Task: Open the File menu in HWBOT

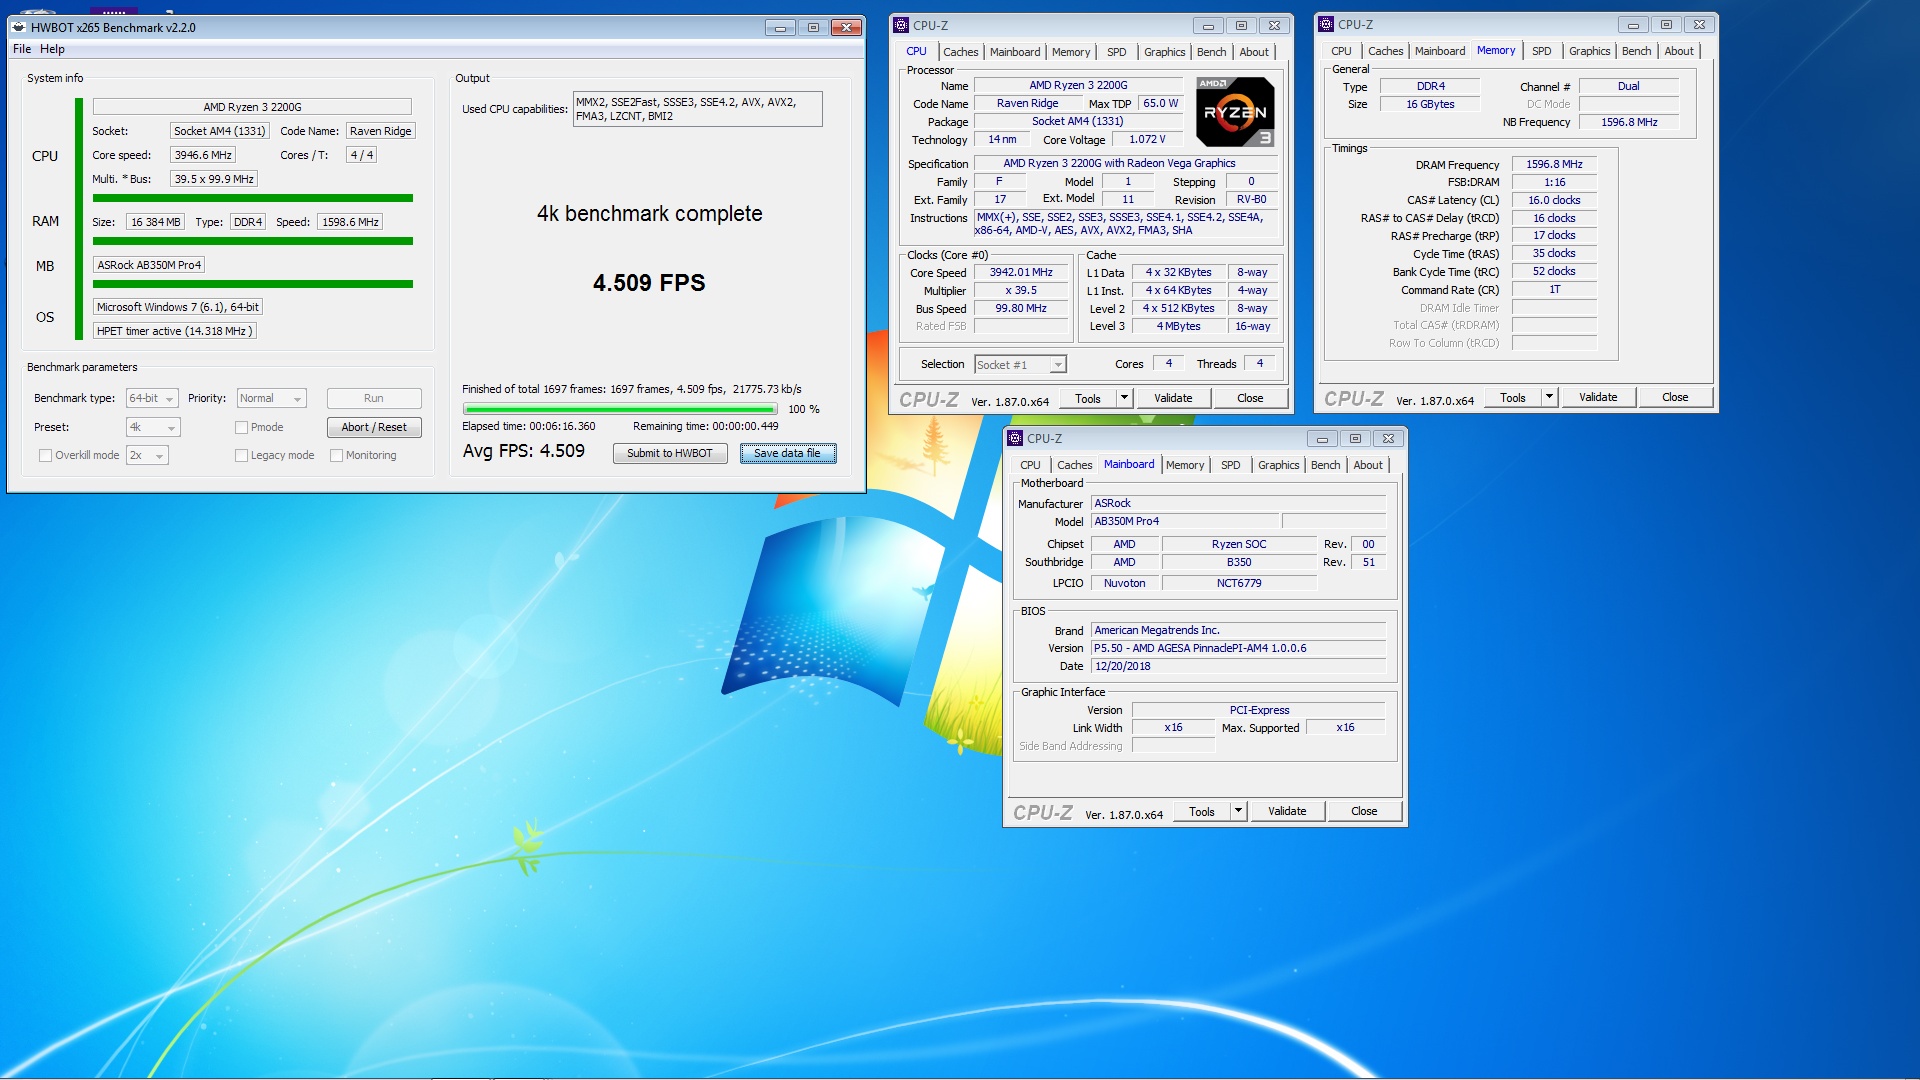Action: point(22,49)
